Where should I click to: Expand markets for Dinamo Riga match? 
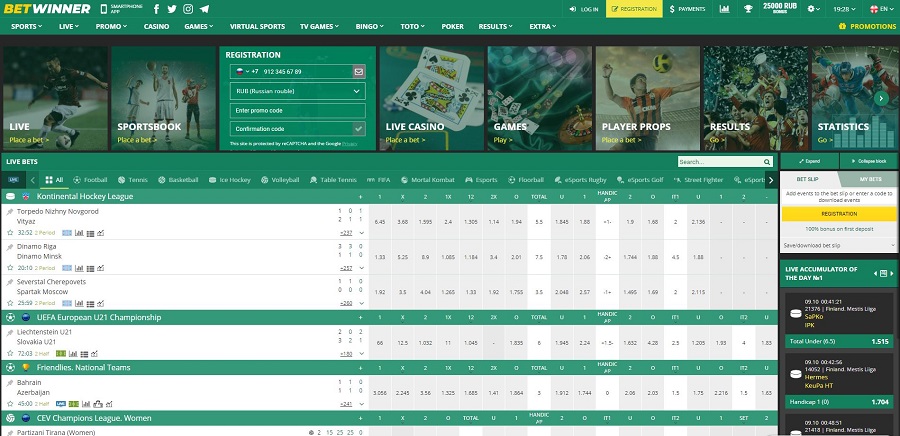pos(362,268)
